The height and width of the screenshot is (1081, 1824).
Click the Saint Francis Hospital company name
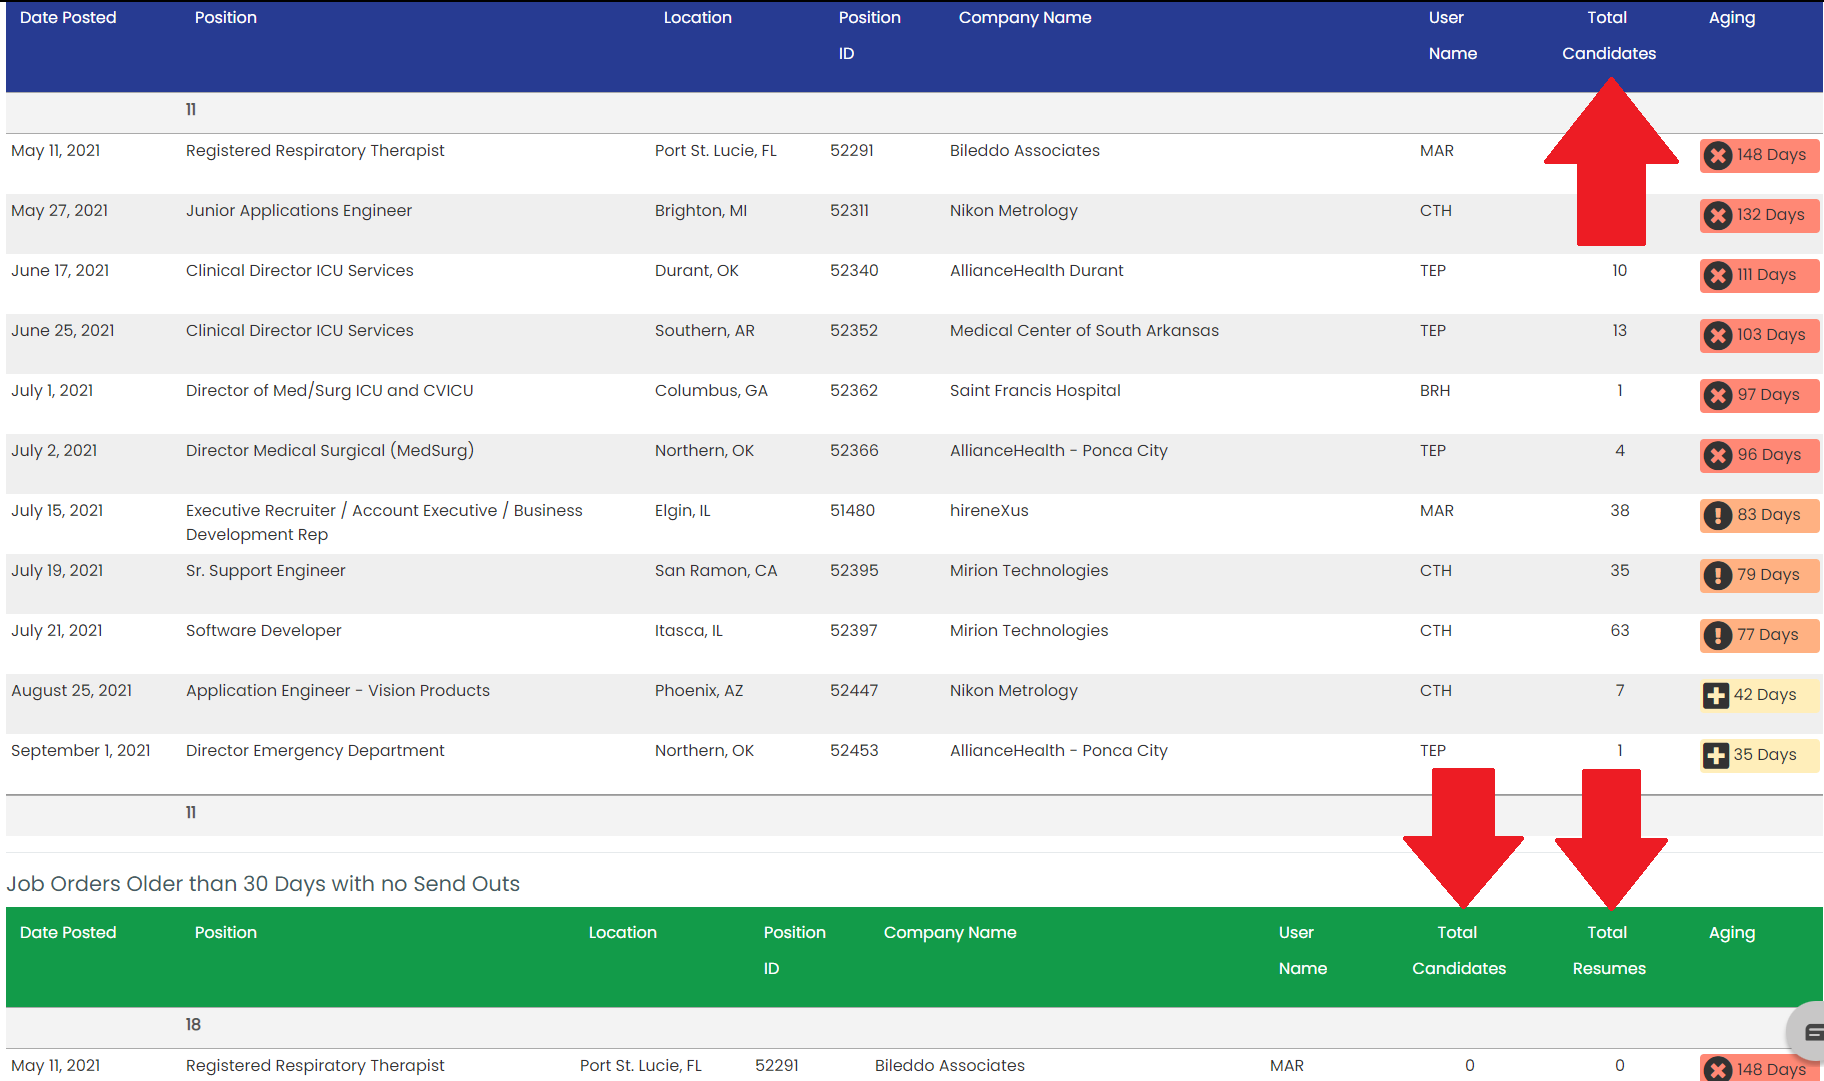[x=1035, y=391]
